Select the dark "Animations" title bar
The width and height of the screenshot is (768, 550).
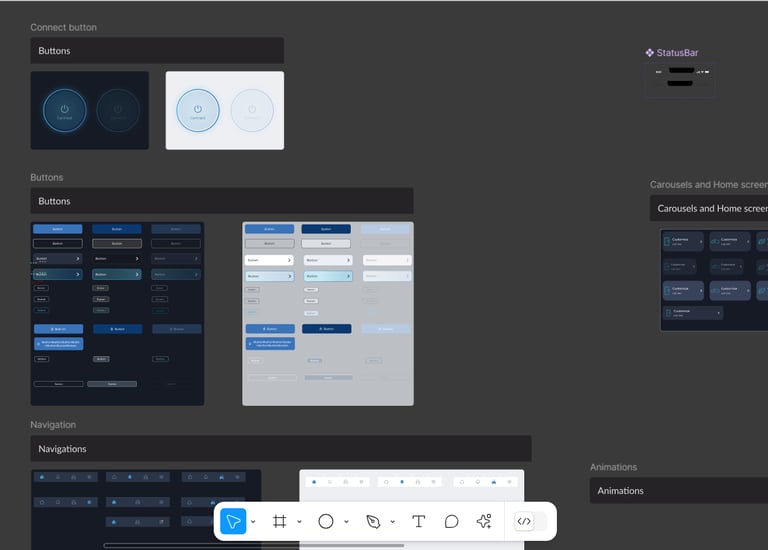[x=679, y=491]
